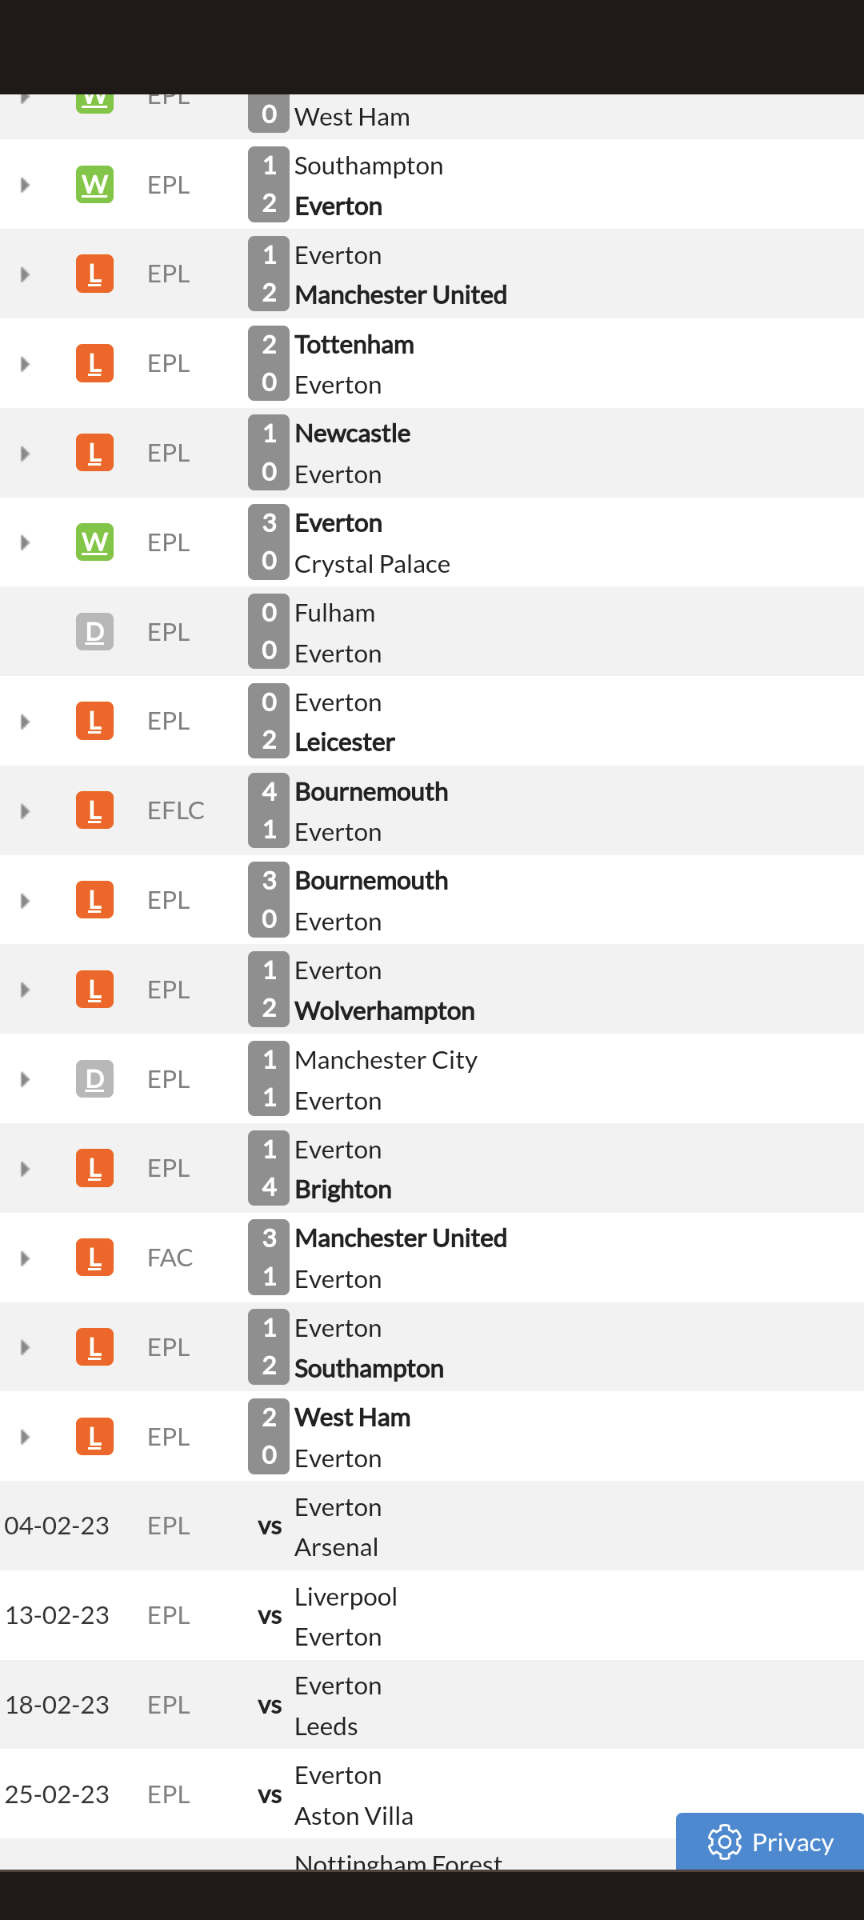Open the Privacy settings button
The height and width of the screenshot is (1920, 864).
(x=770, y=1841)
